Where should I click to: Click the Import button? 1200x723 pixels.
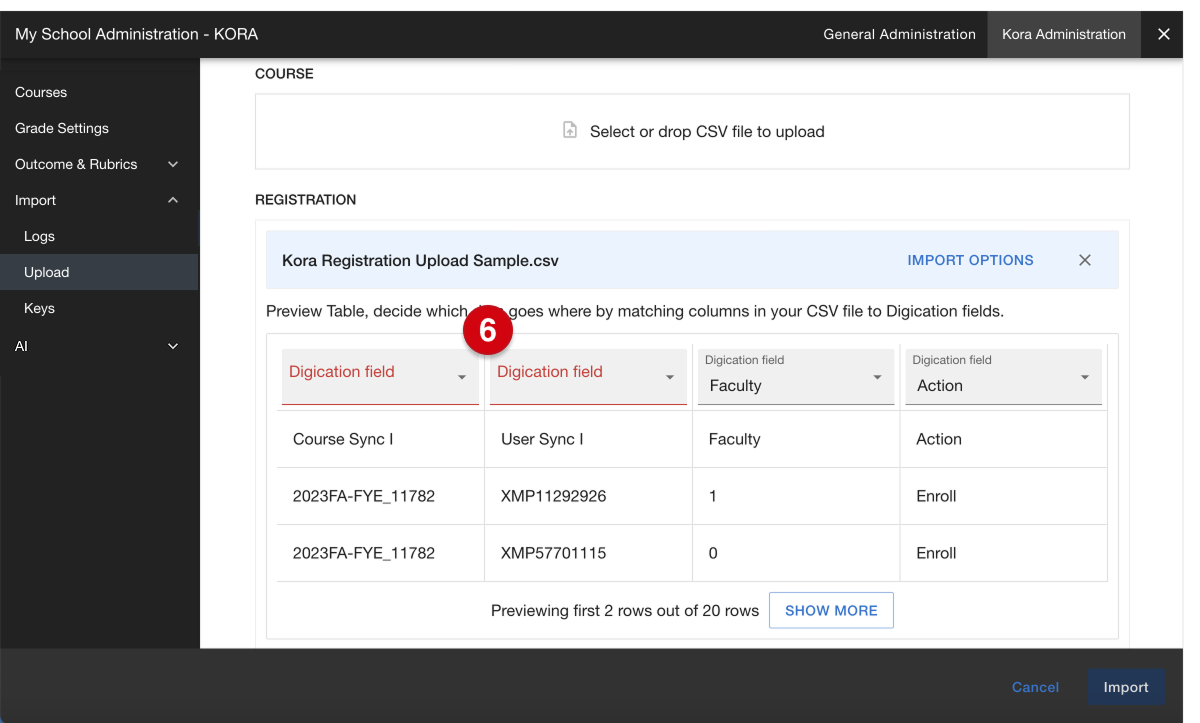[1126, 687]
